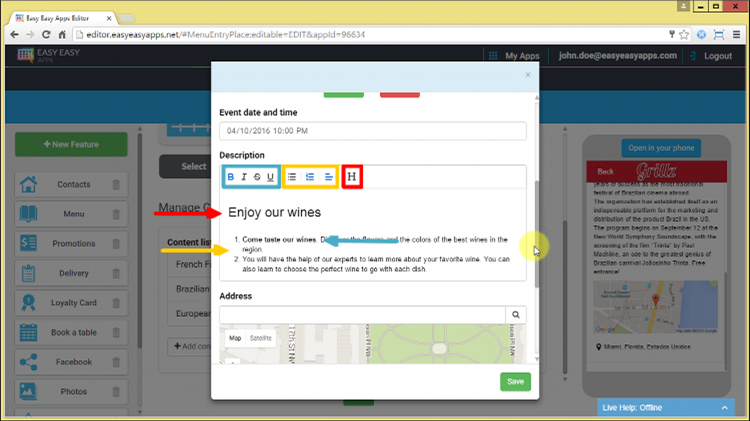This screenshot has height=421, width=750.
Task: Open the Promotions feature in sidebar
Action: pyautogui.click(x=71, y=244)
